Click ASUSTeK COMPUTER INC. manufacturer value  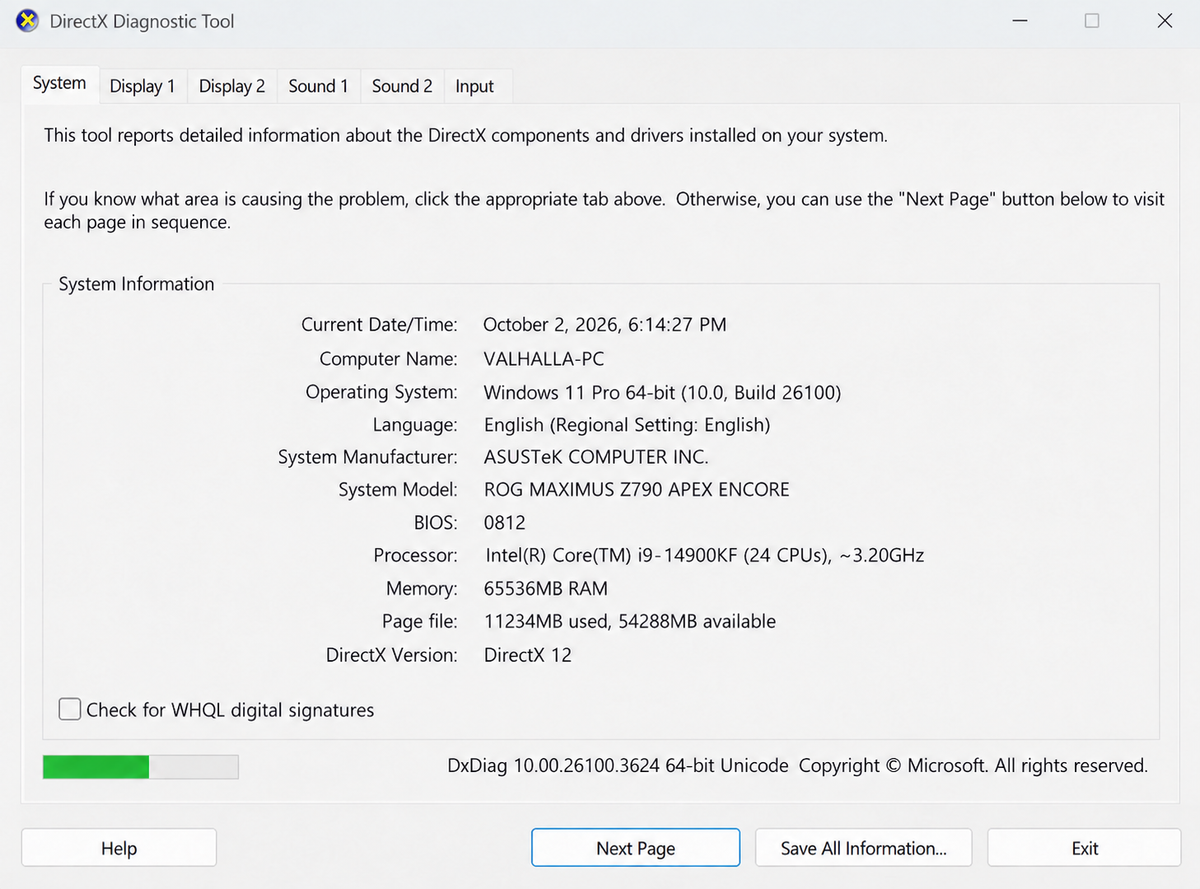click(x=596, y=457)
